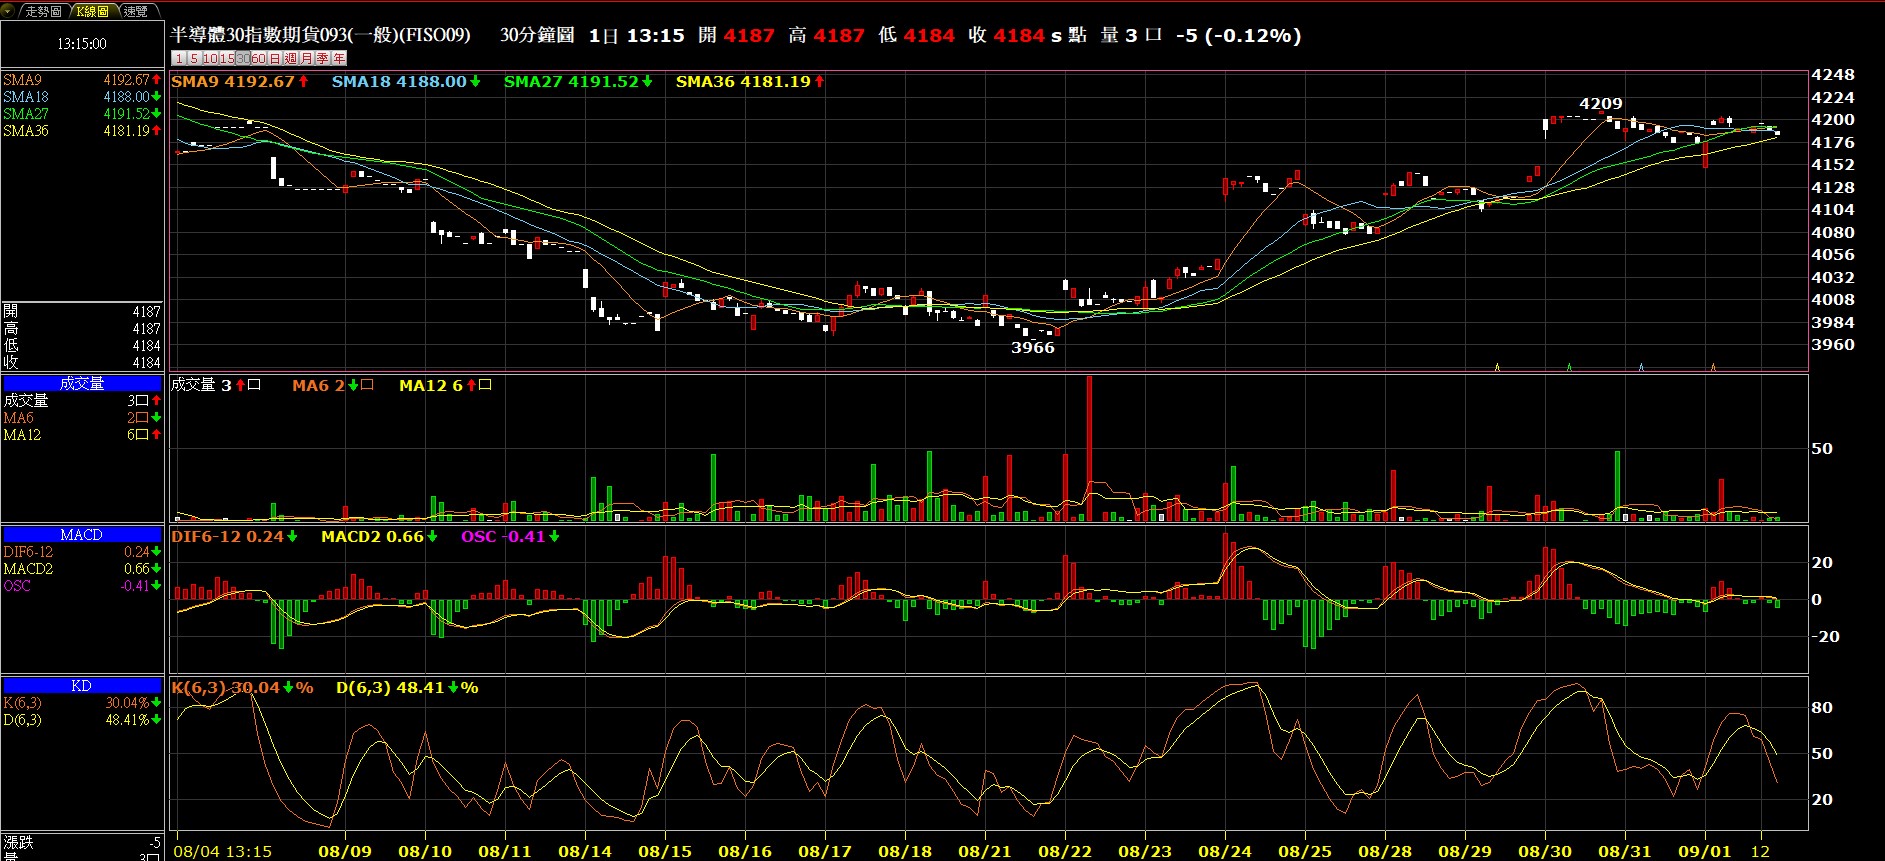Open the round dropdown arrow beside the 走勢圖 tab

9,11
